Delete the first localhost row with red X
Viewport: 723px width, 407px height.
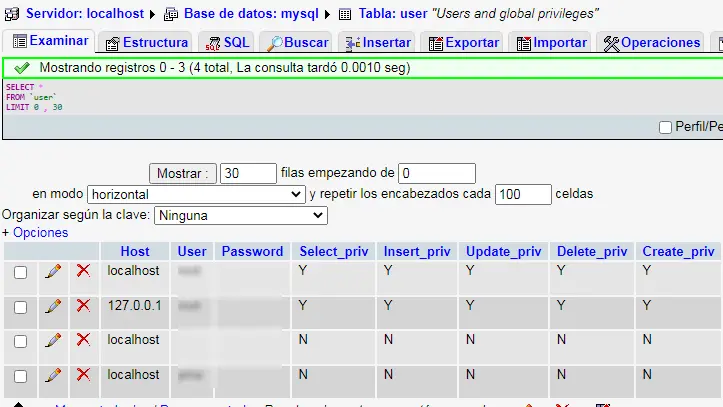pos(83,270)
